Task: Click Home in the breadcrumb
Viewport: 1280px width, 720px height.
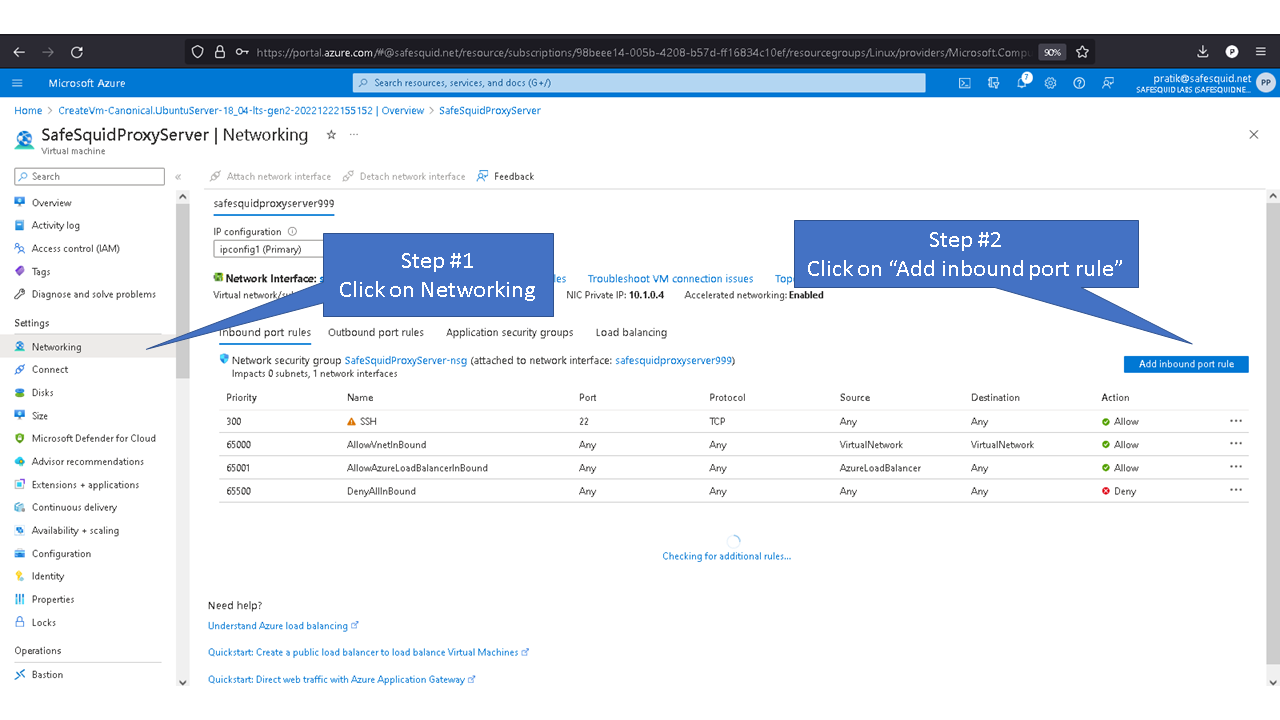Action: pyautogui.click(x=28, y=111)
